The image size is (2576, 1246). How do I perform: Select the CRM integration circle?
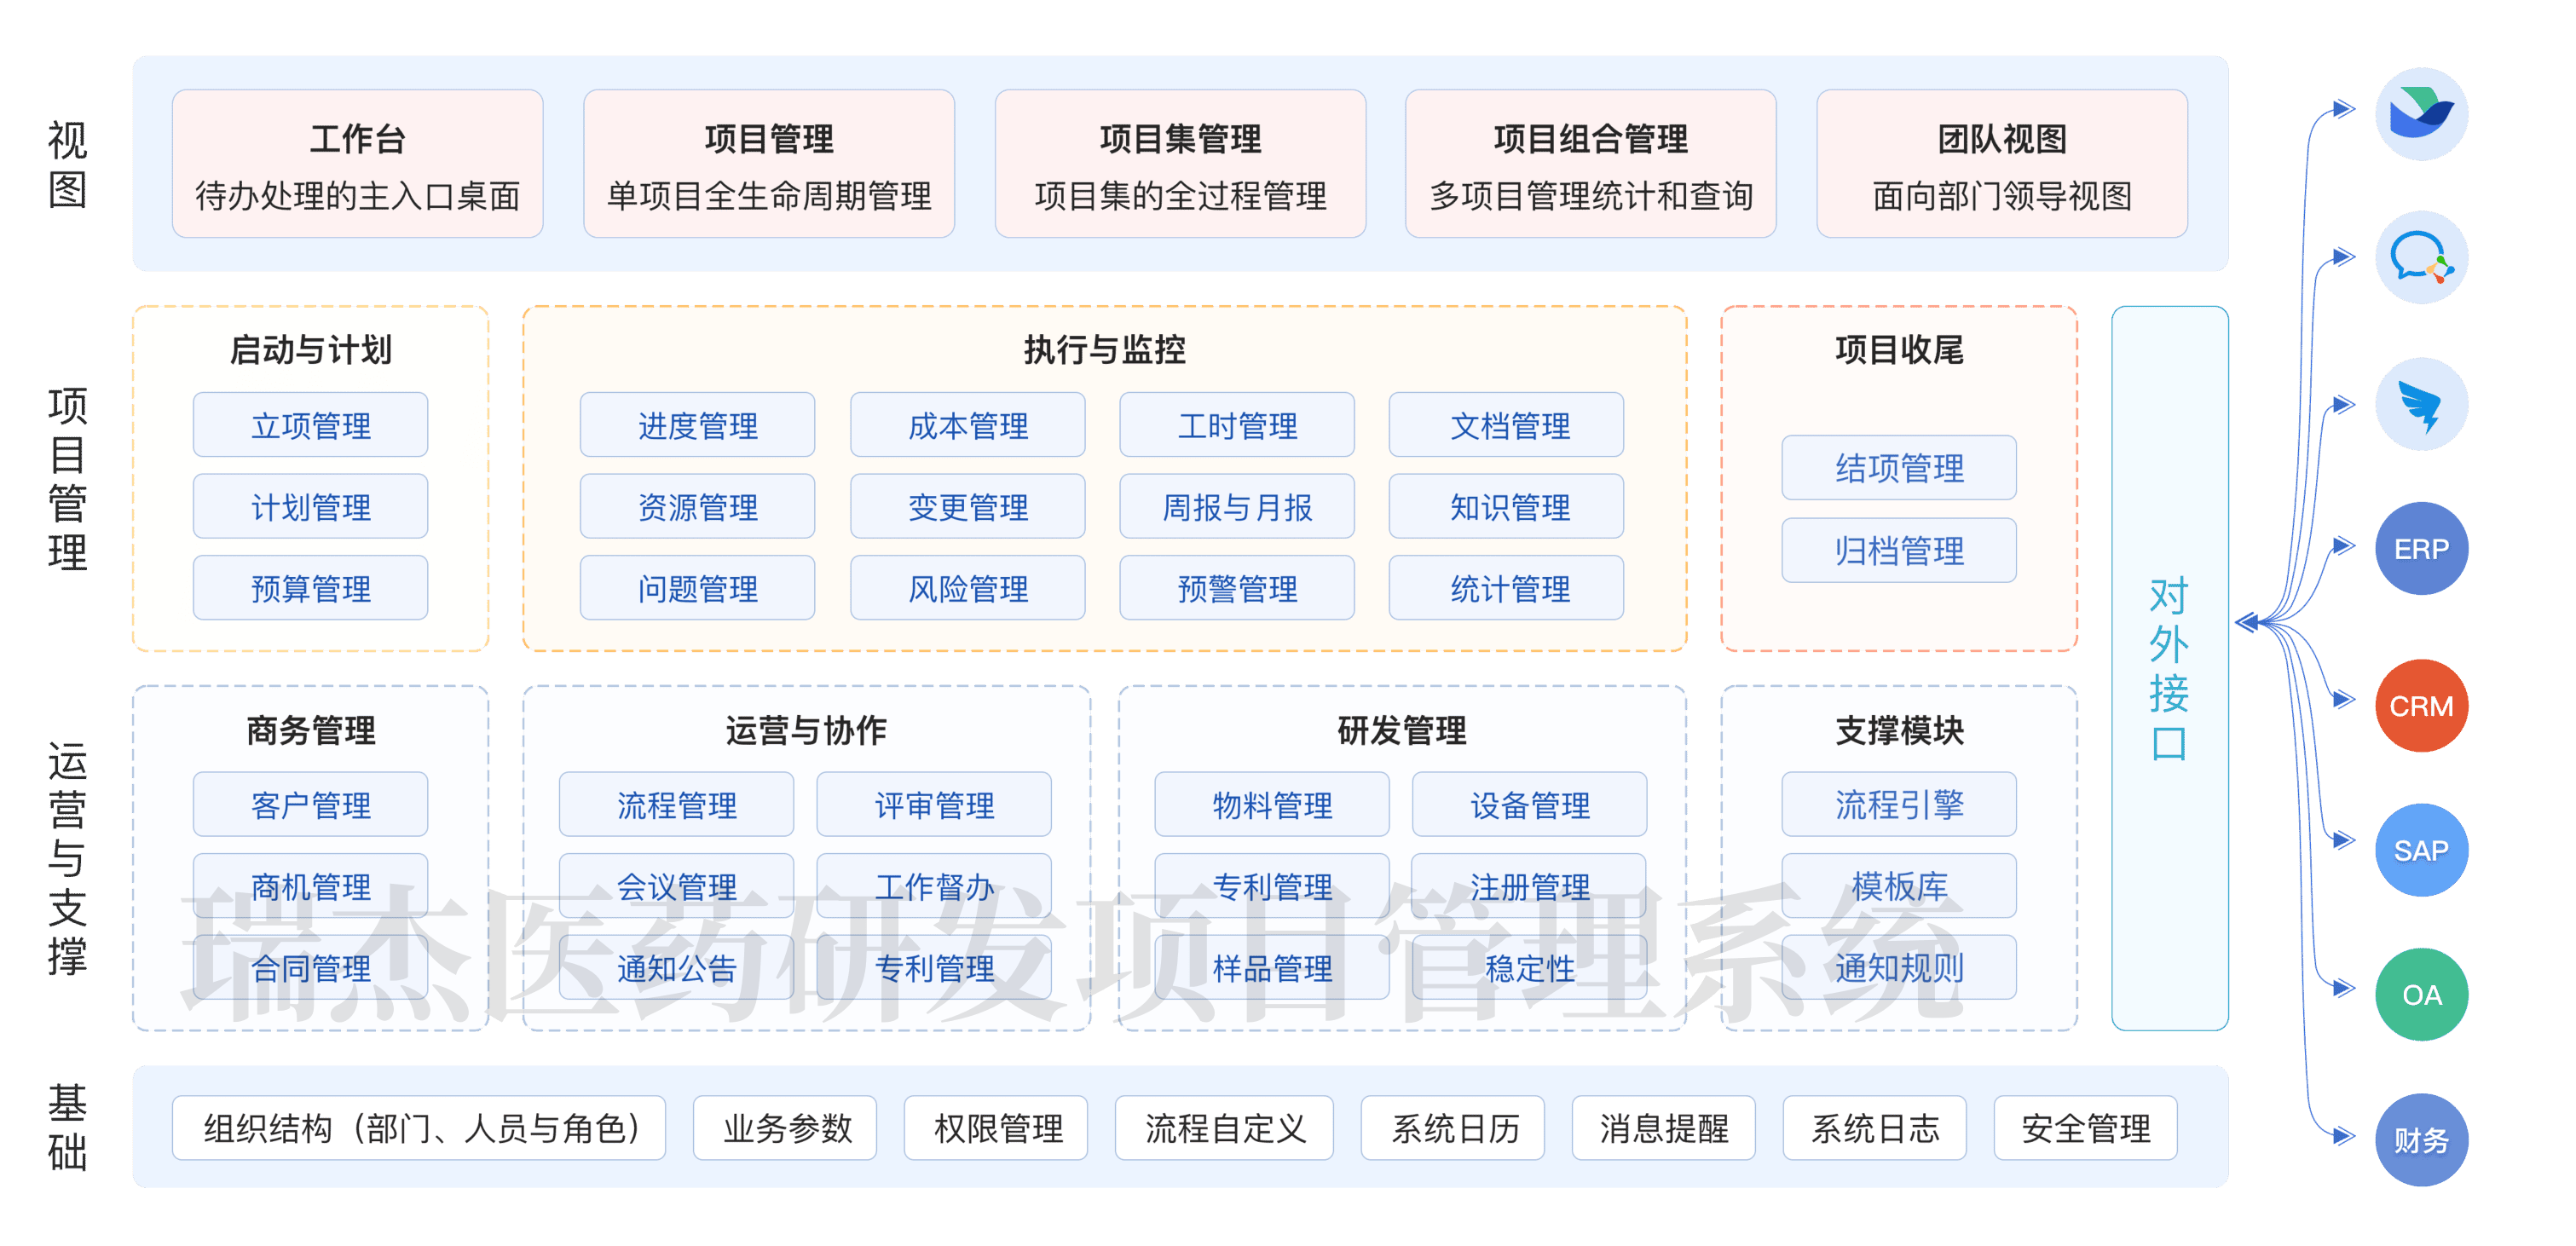point(2421,706)
